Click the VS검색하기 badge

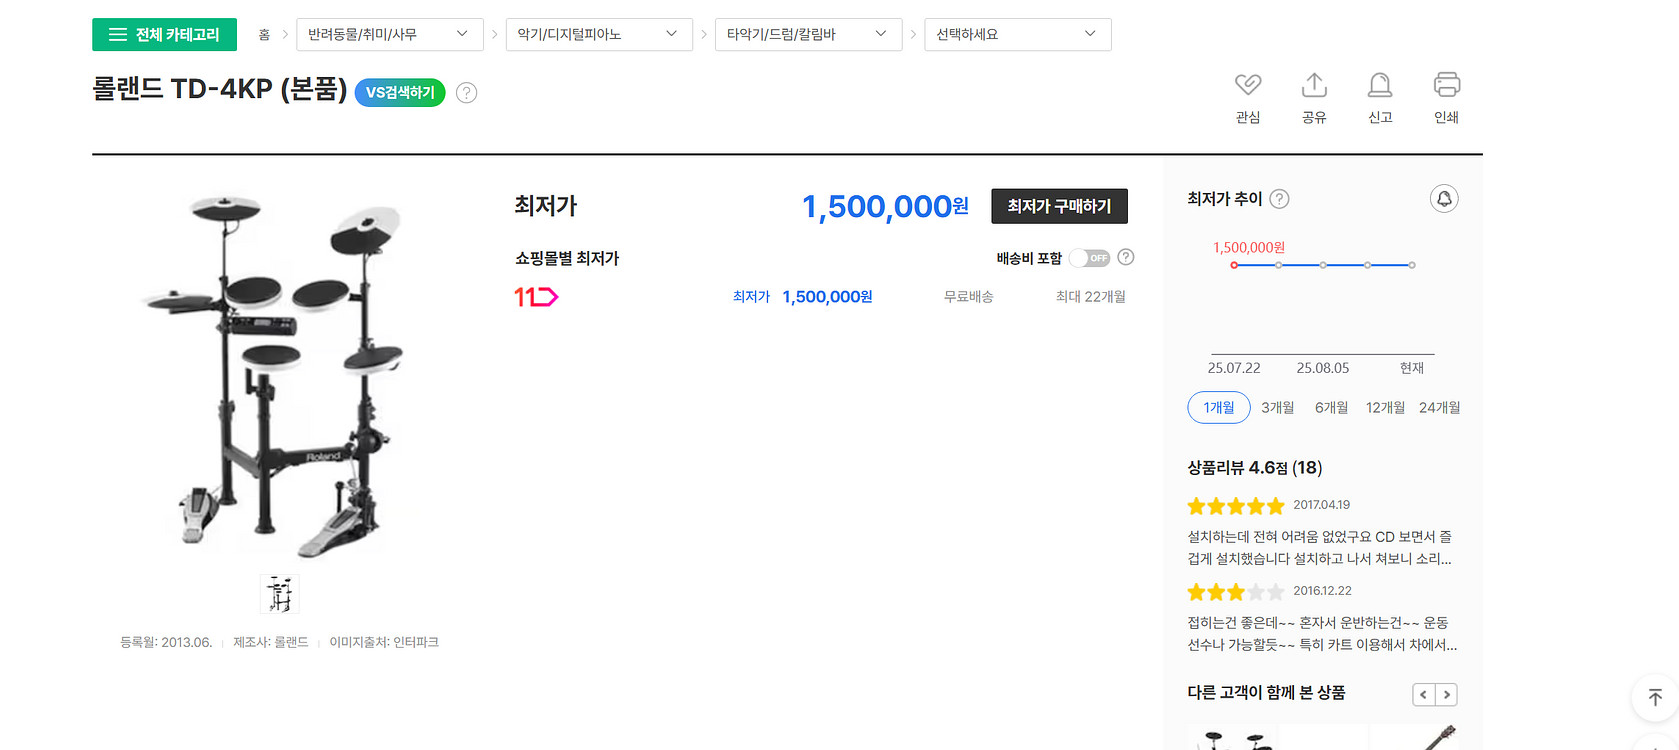400,92
